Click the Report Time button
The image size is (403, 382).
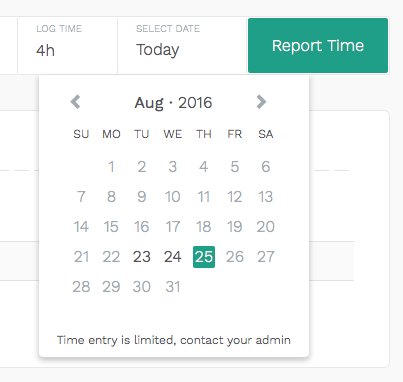point(318,45)
